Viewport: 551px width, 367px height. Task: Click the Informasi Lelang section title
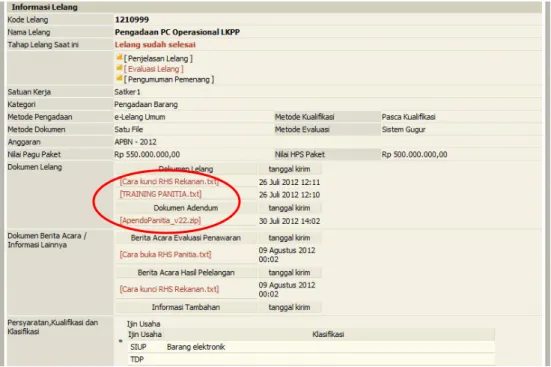coord(44,7)
